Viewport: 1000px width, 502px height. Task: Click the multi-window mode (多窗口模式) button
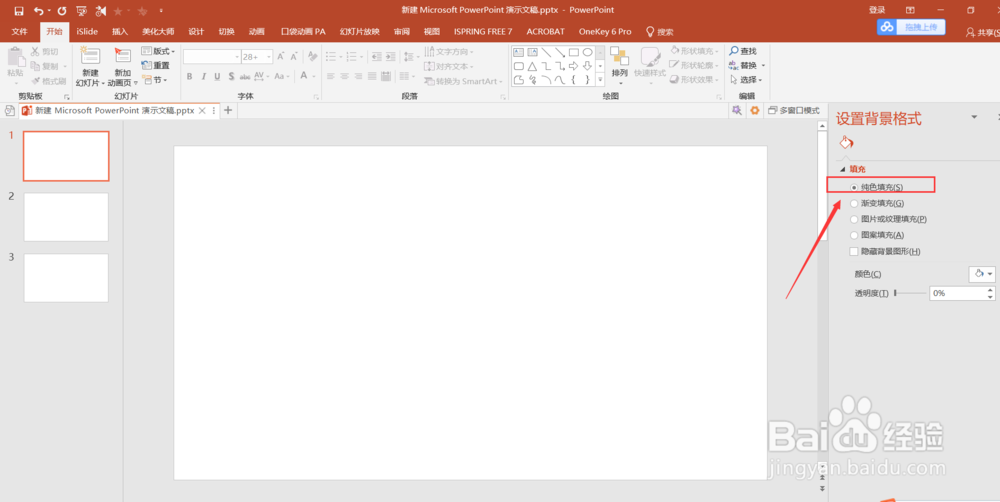(794, 110)
